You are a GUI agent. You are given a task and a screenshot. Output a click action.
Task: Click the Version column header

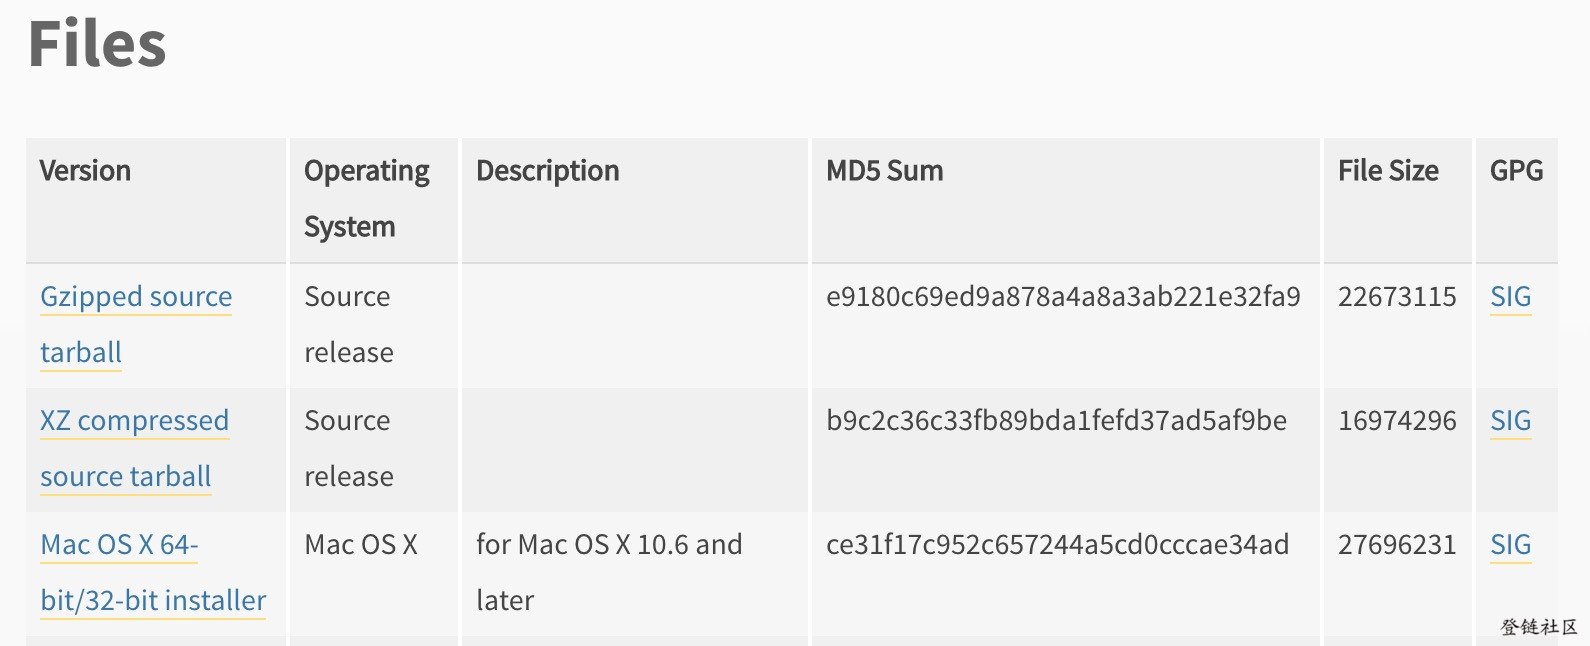point(85,171)
